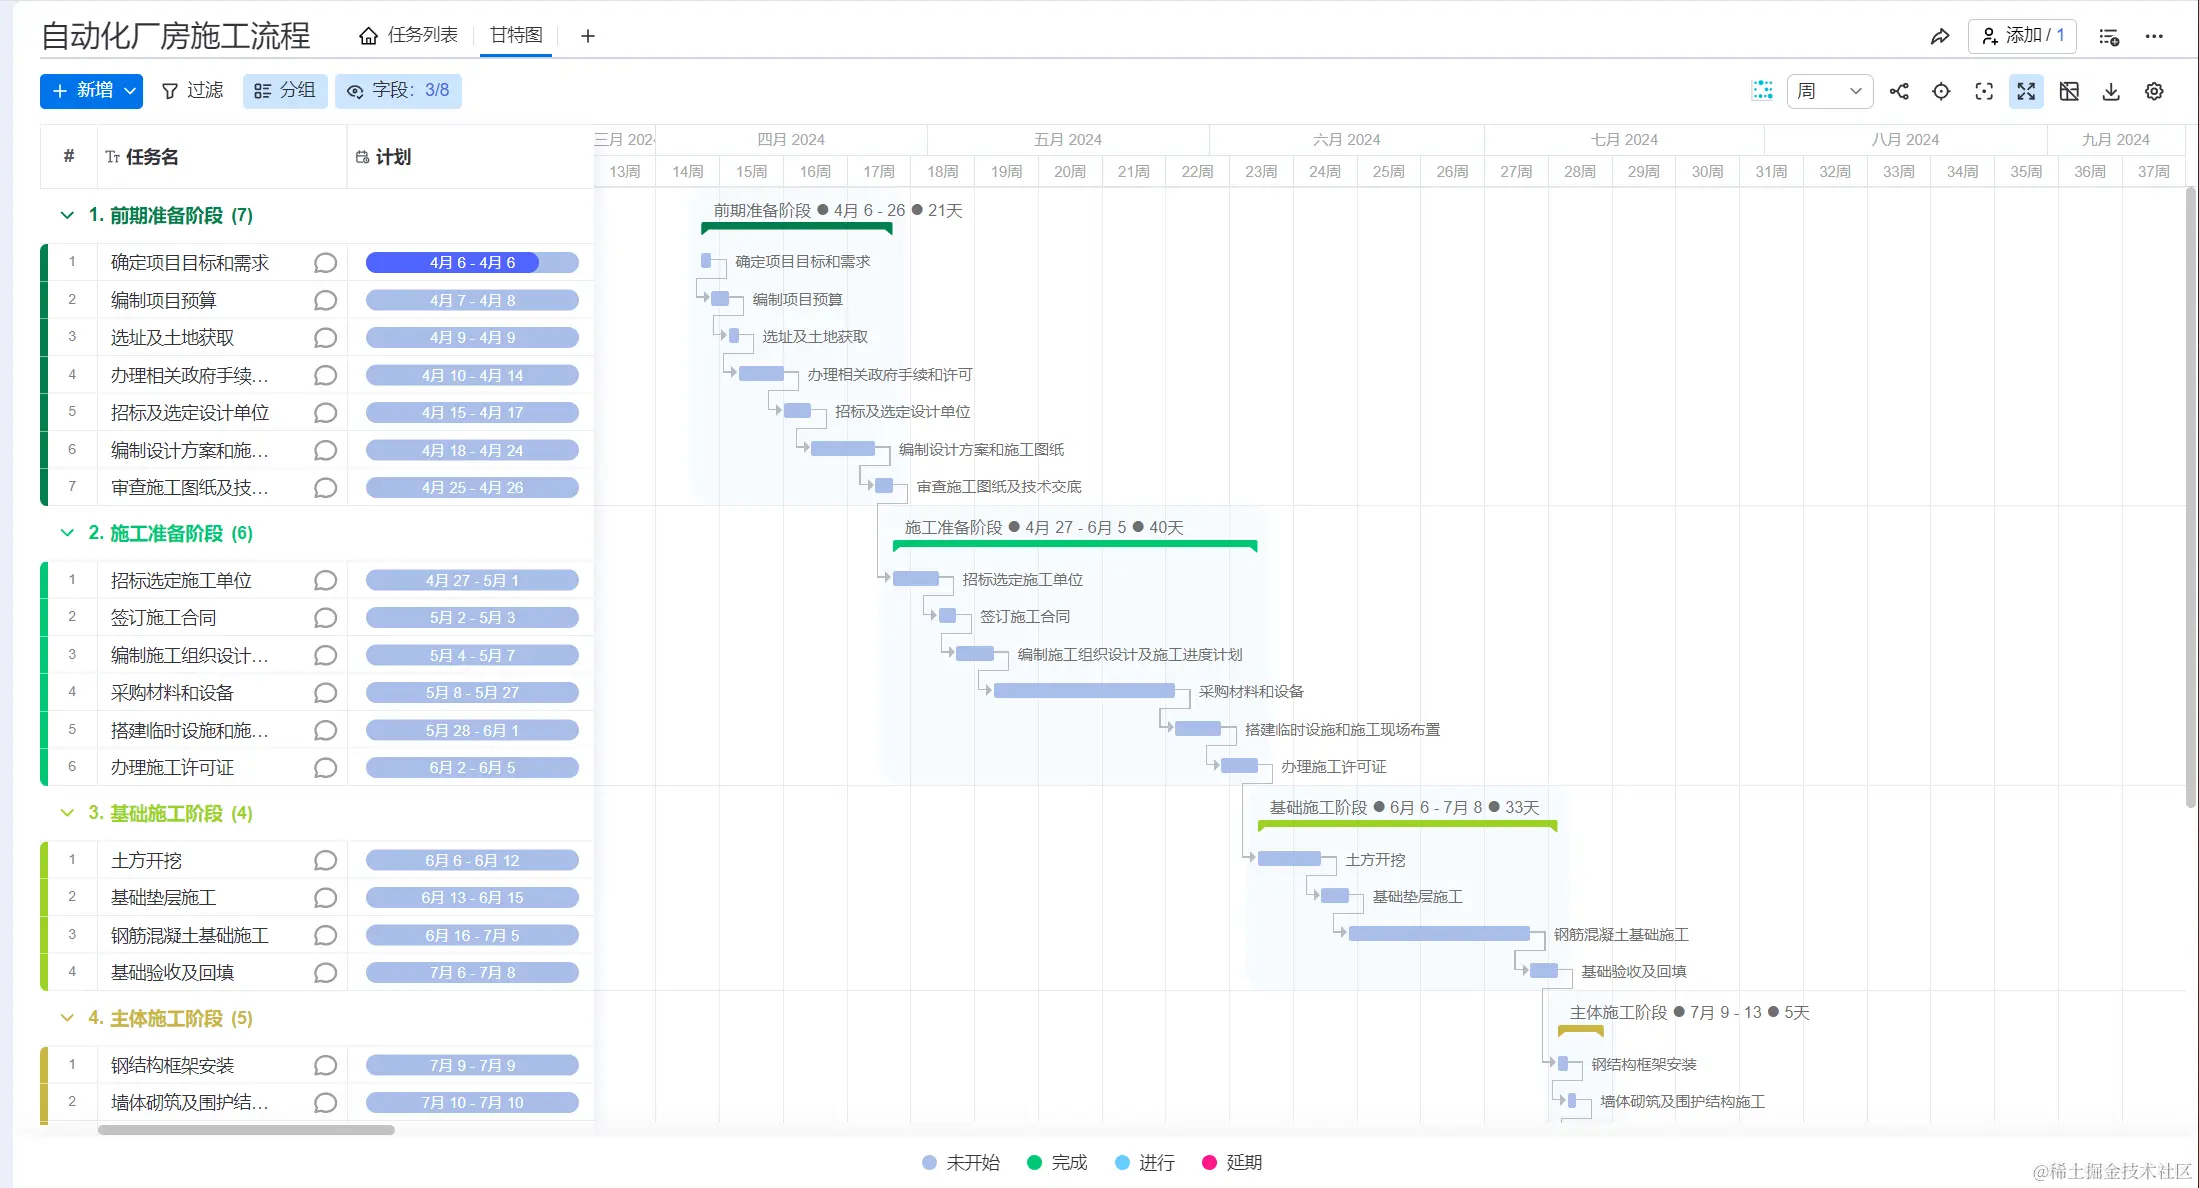Open comments for 编制项目预算 task

[325, 300]
